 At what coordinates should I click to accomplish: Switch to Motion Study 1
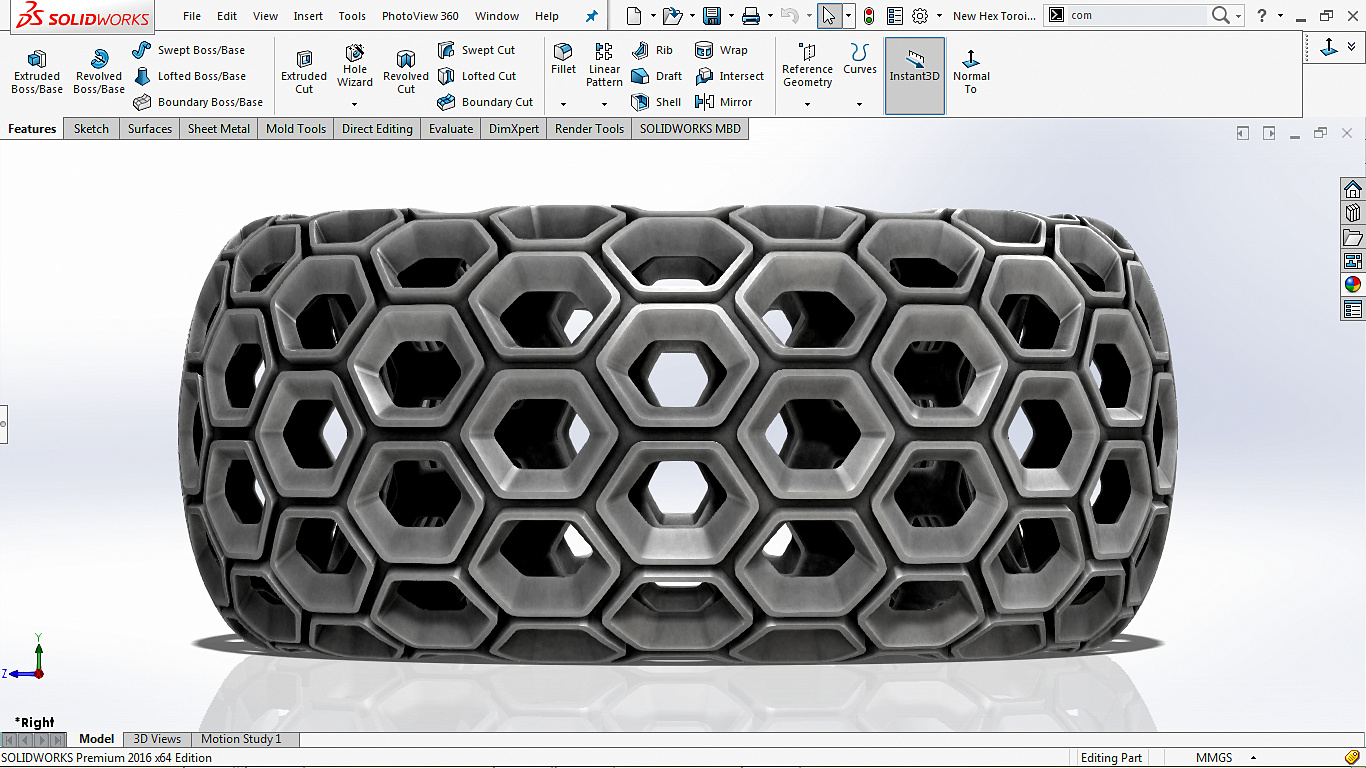click(242, 738)
